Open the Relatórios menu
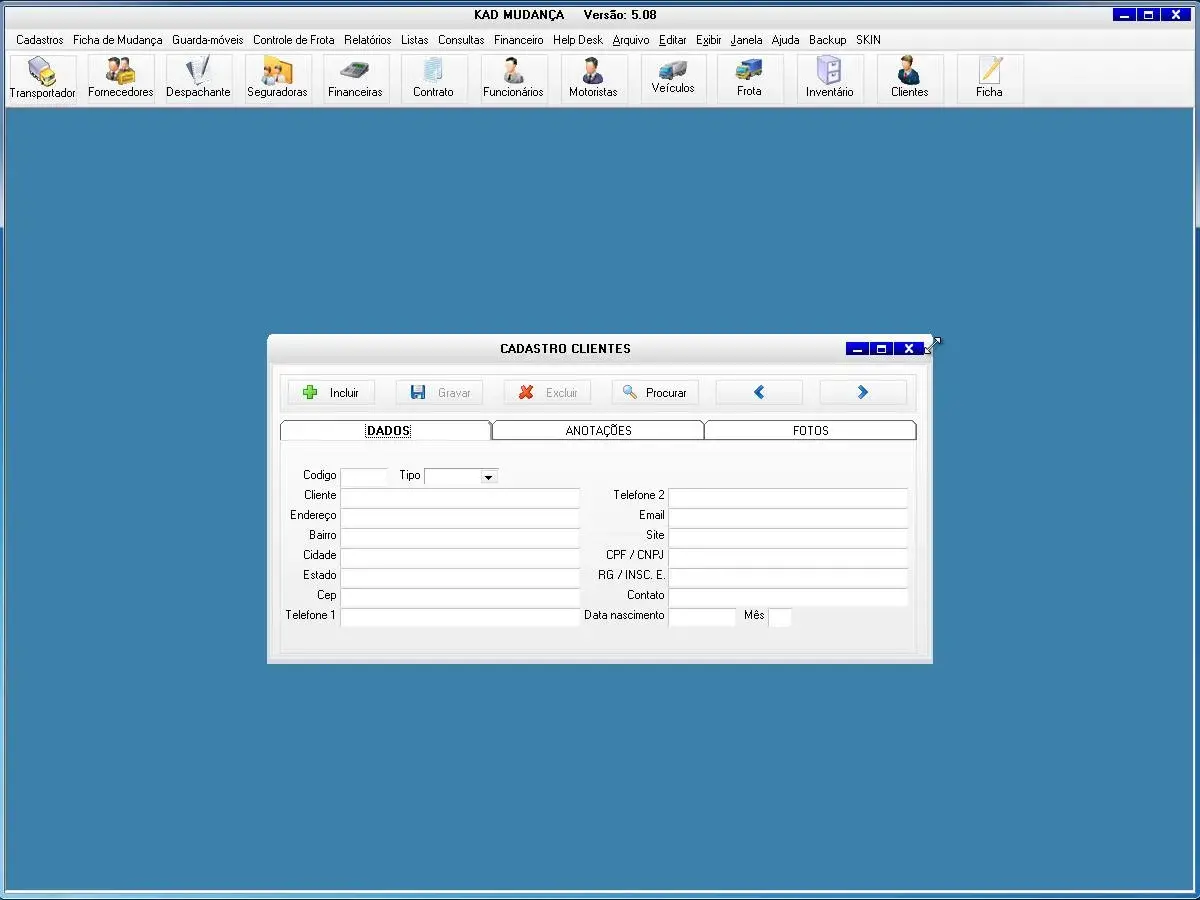This screenshot has height=900, width=1200. [x=368, y=40]
